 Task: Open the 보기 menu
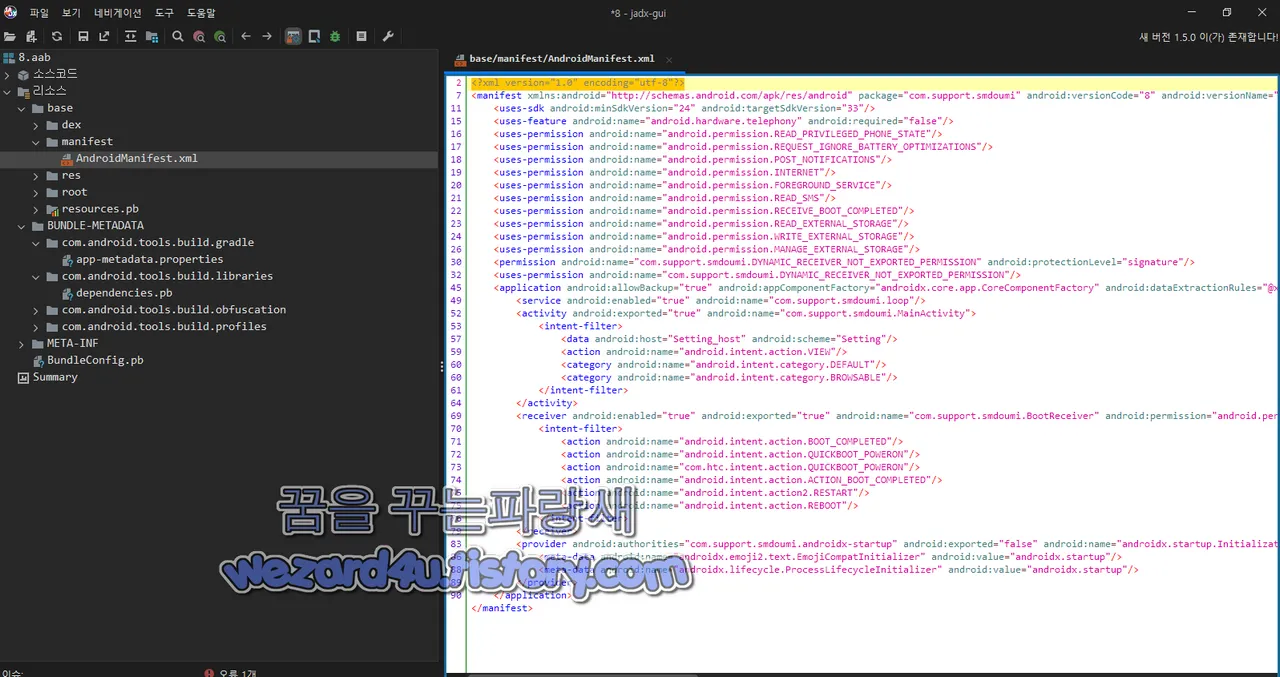(71, 13)
